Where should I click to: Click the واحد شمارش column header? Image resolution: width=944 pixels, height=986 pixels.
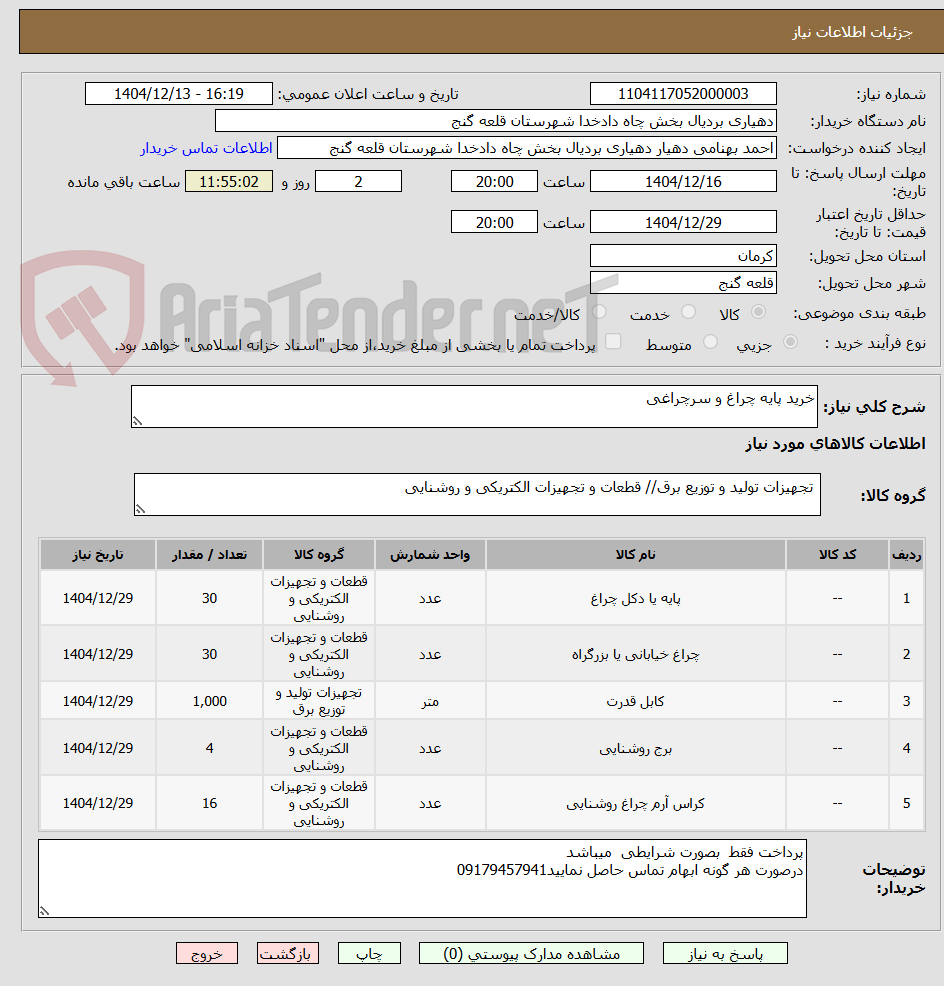click(430, 555)
